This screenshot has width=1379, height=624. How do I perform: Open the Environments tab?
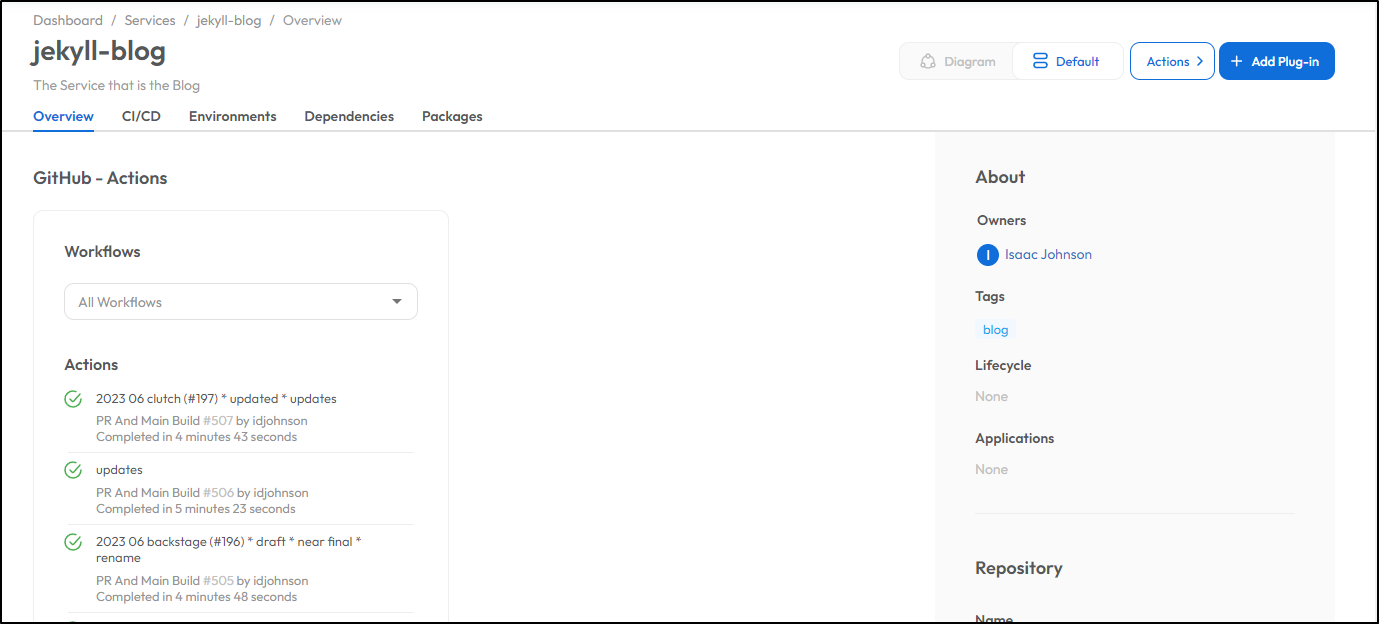click(233, 116)
